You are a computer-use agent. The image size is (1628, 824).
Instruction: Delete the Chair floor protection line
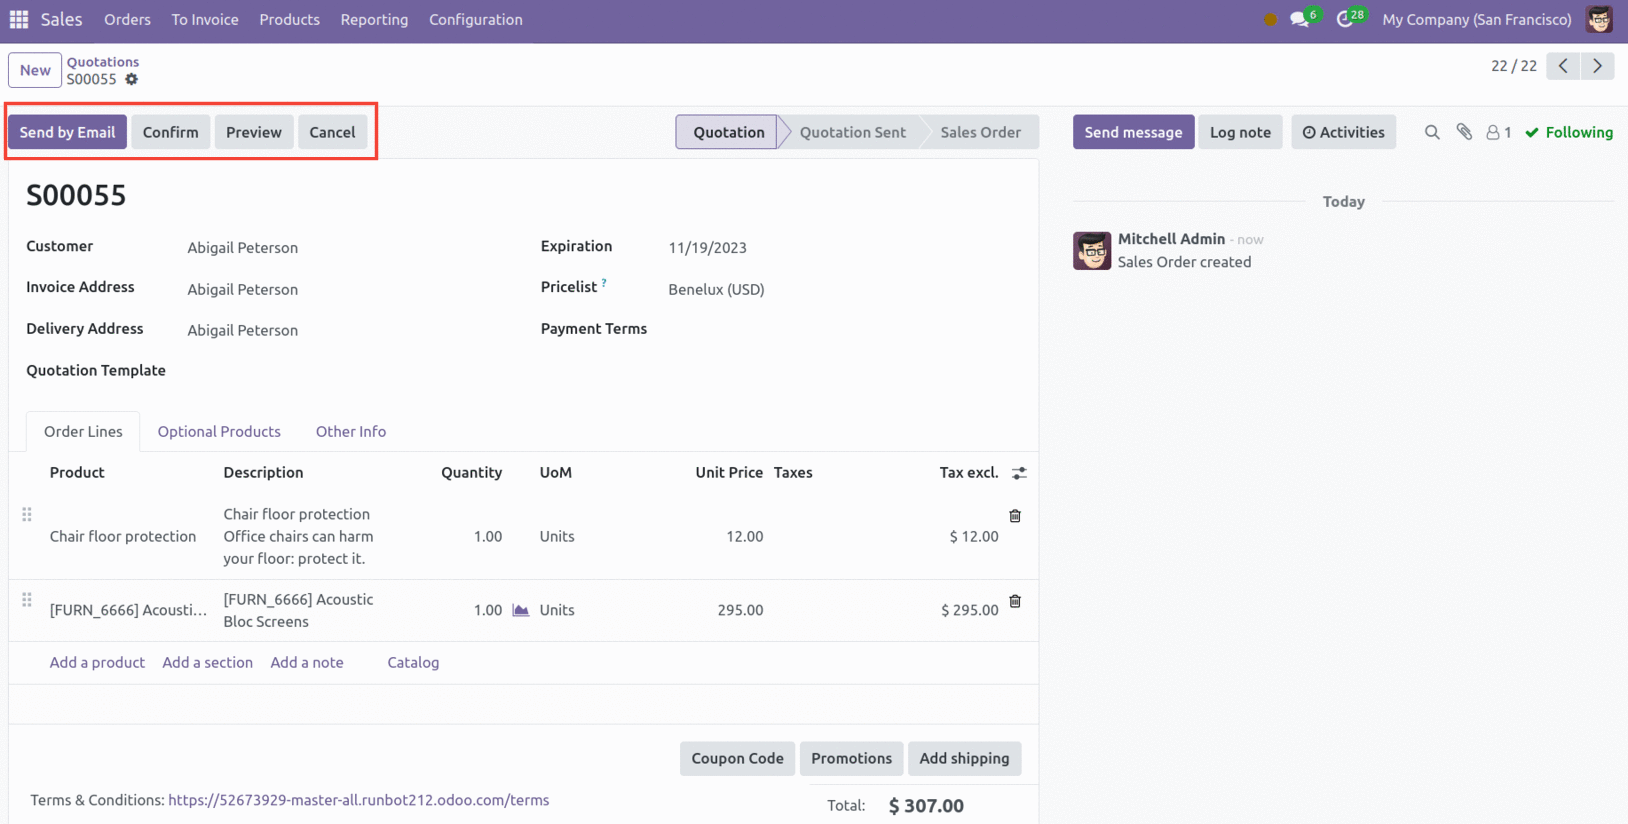[x=1015, y=516]
